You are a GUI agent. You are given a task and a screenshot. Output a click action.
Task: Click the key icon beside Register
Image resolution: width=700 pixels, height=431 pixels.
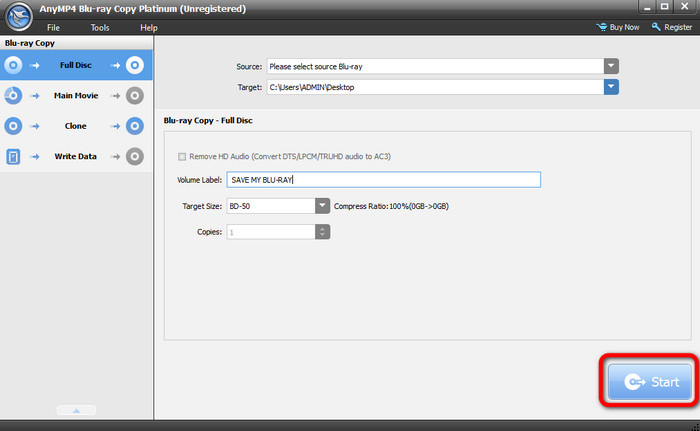tap(656, 27)
